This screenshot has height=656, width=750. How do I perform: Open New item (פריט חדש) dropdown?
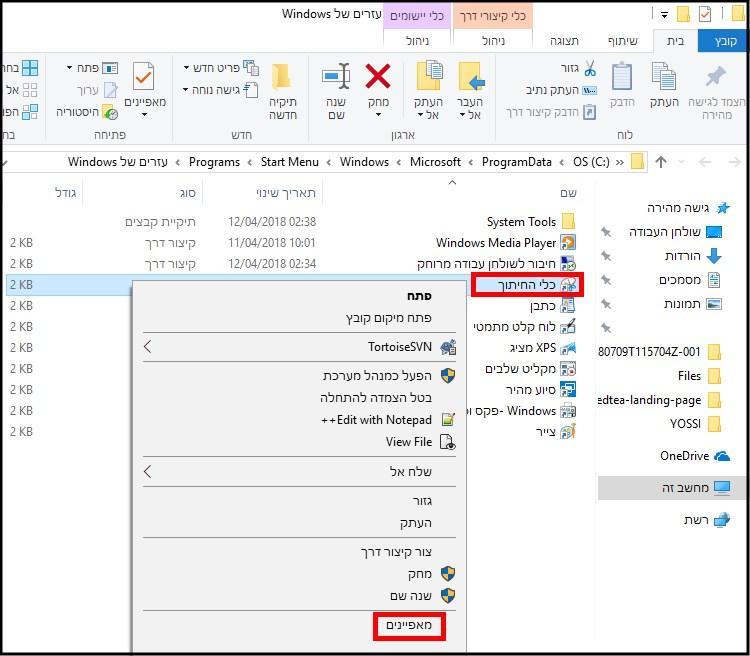pos(187,68)
